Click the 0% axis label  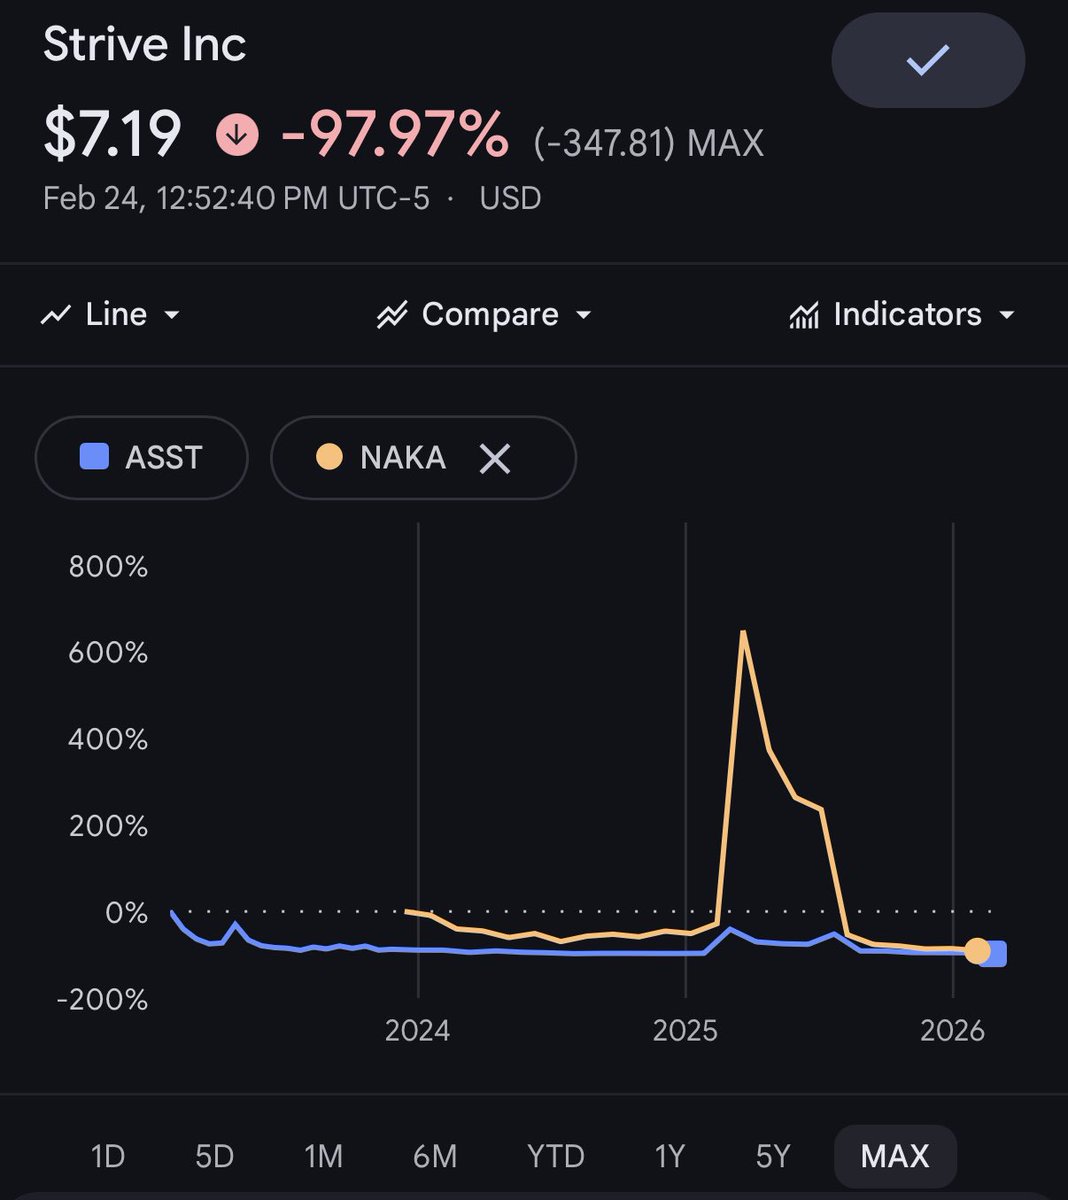[x=126, y=913]
